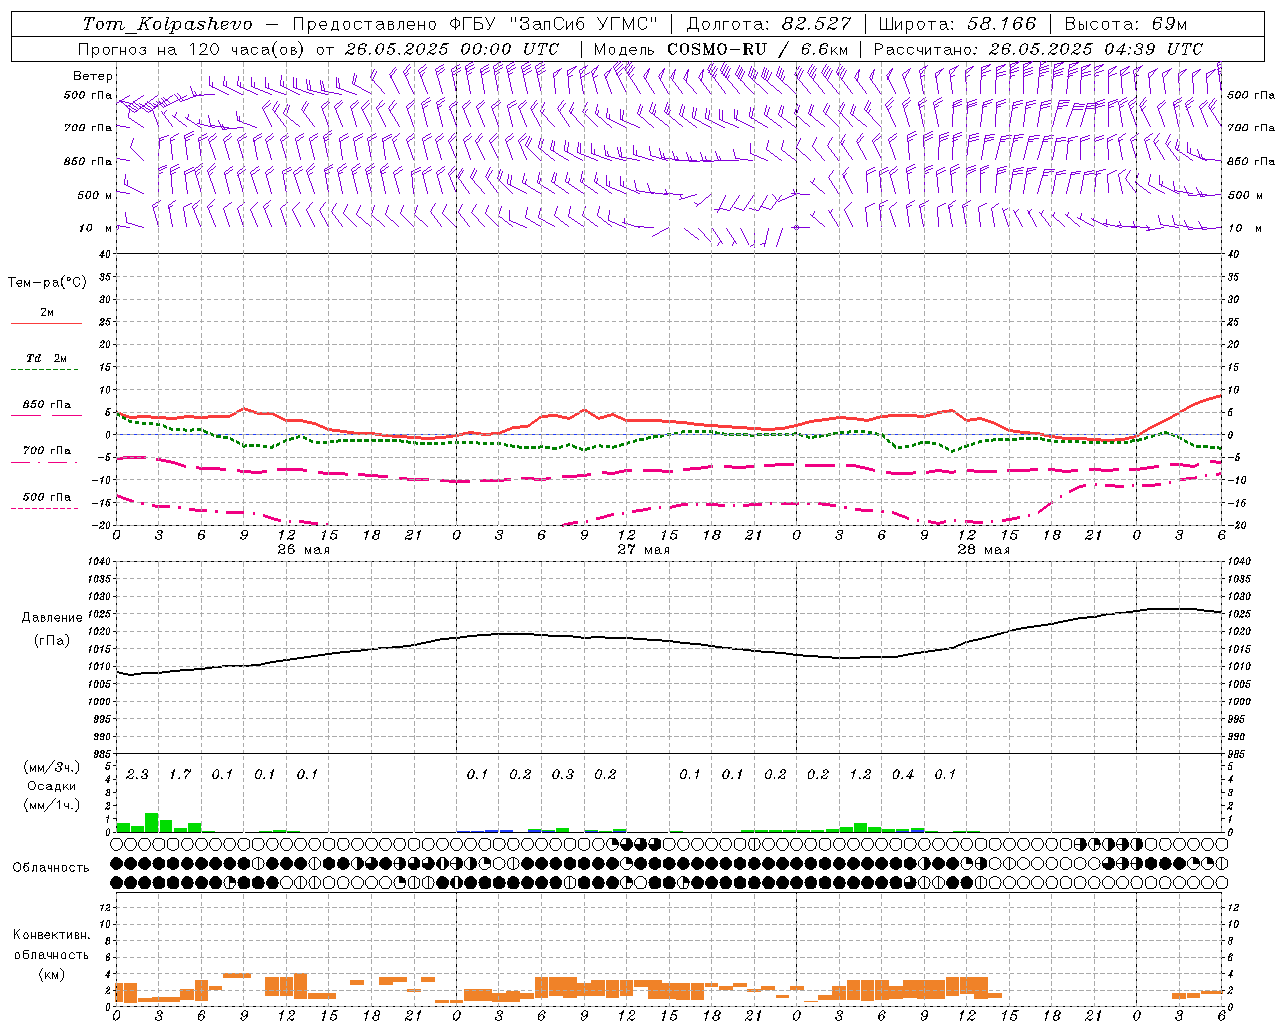Click the left-side 10 м wind level label
The image size is (1280, 1024).
coord(96,228)
